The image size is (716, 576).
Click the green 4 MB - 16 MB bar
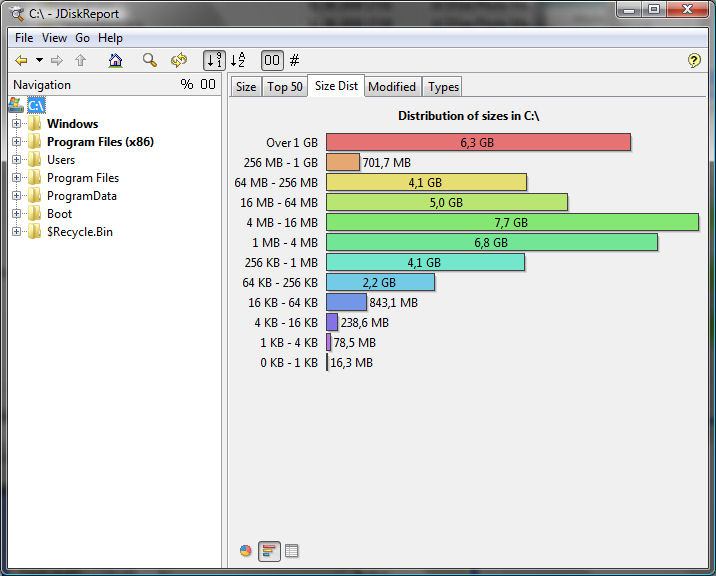click(x=512, y=222)
